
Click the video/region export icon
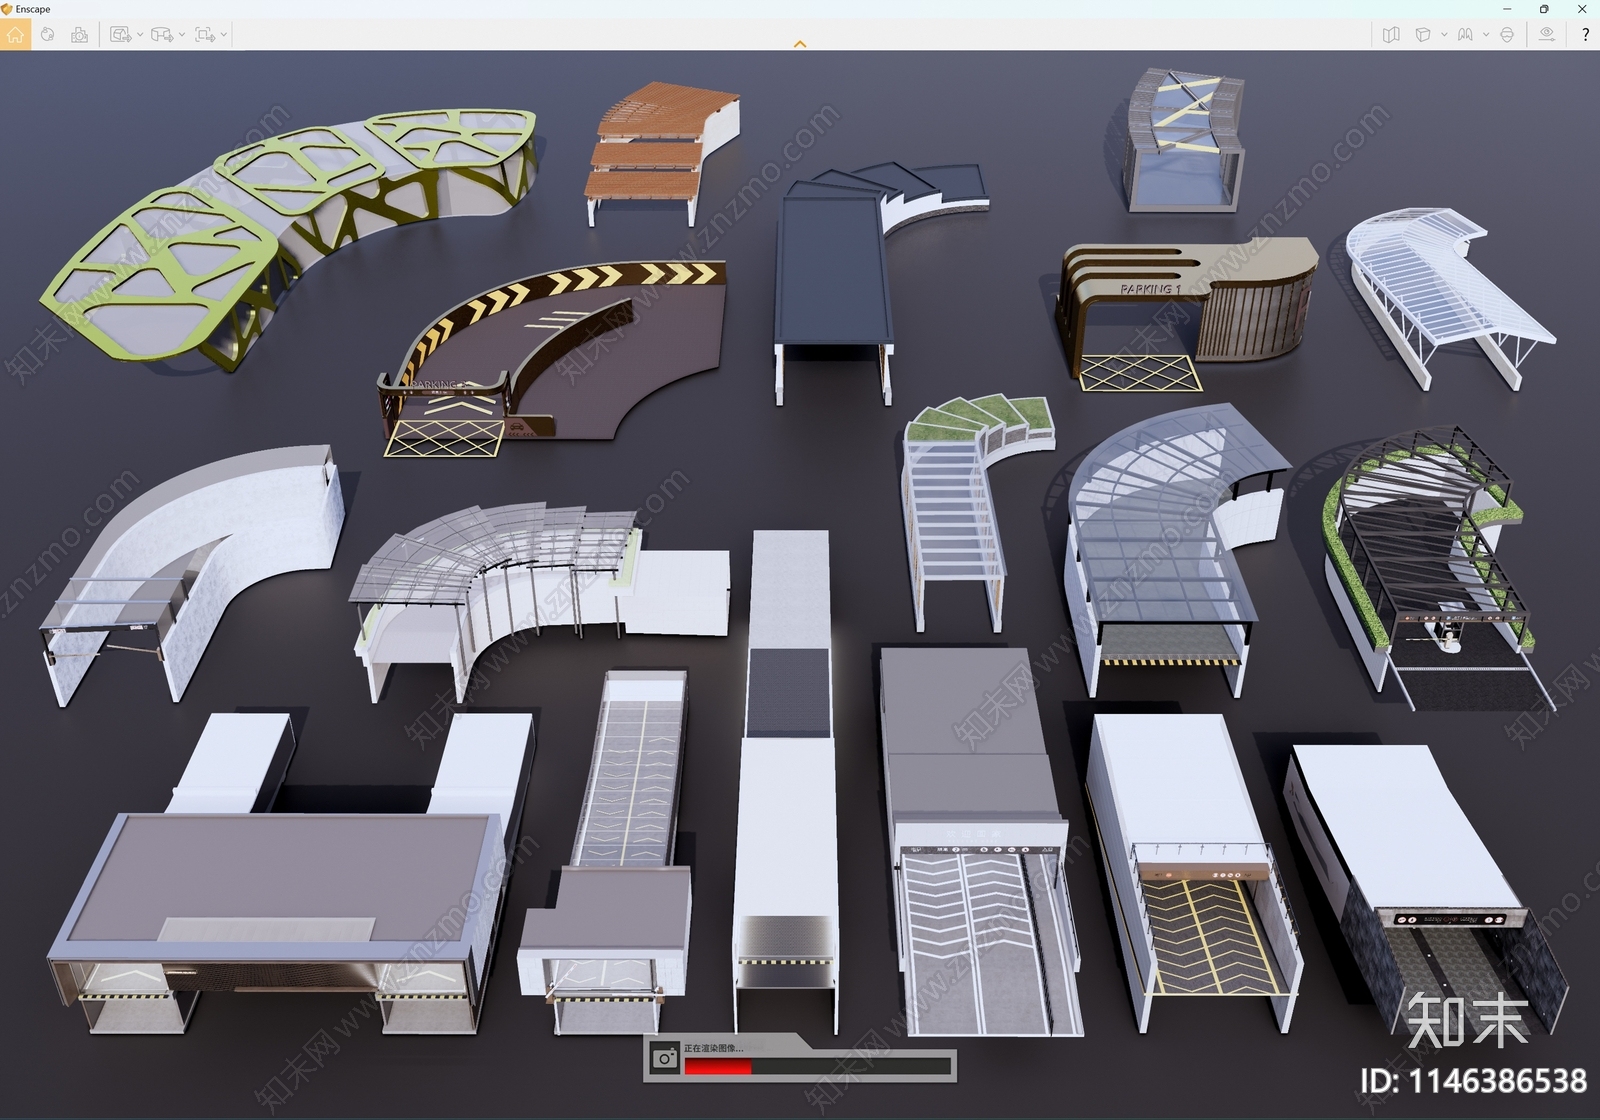pyautogui.click(x=205, y=34)
